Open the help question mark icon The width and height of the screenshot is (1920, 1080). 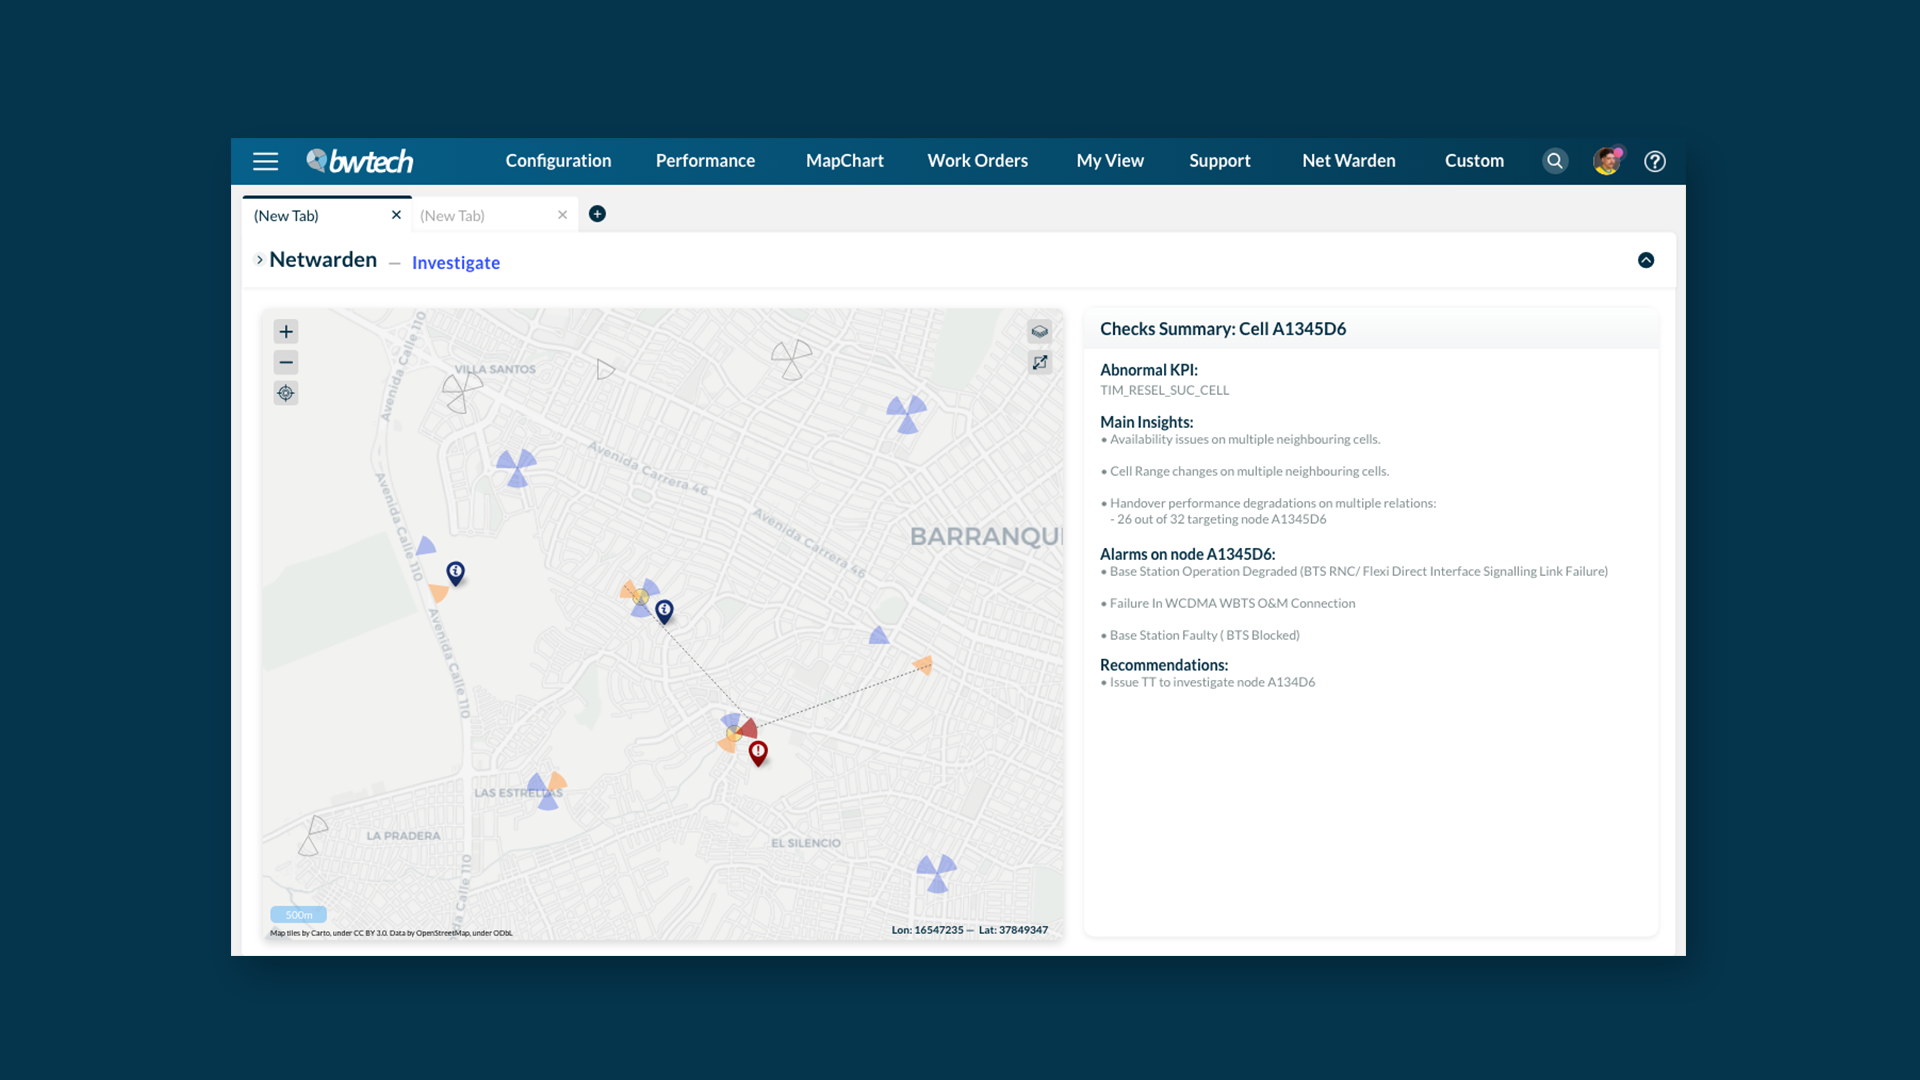1655,161
